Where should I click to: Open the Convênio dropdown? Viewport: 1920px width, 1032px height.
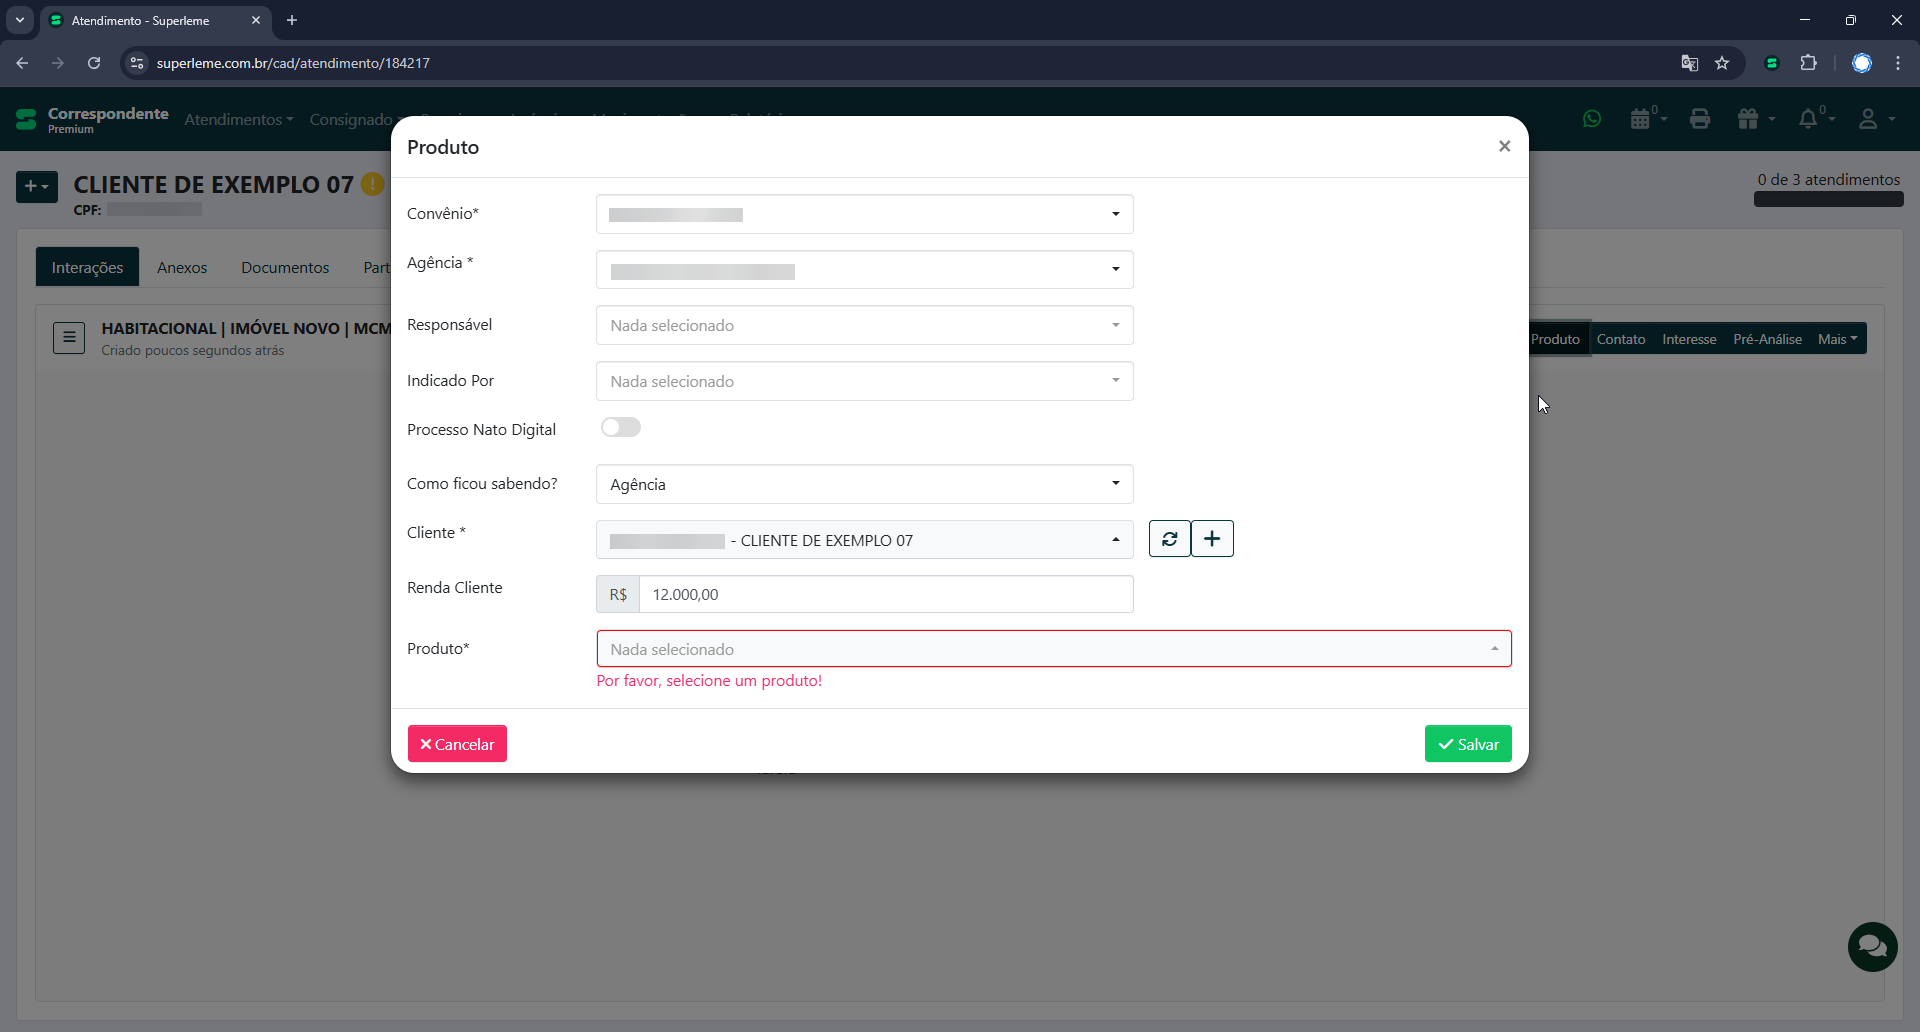point(864,214)
